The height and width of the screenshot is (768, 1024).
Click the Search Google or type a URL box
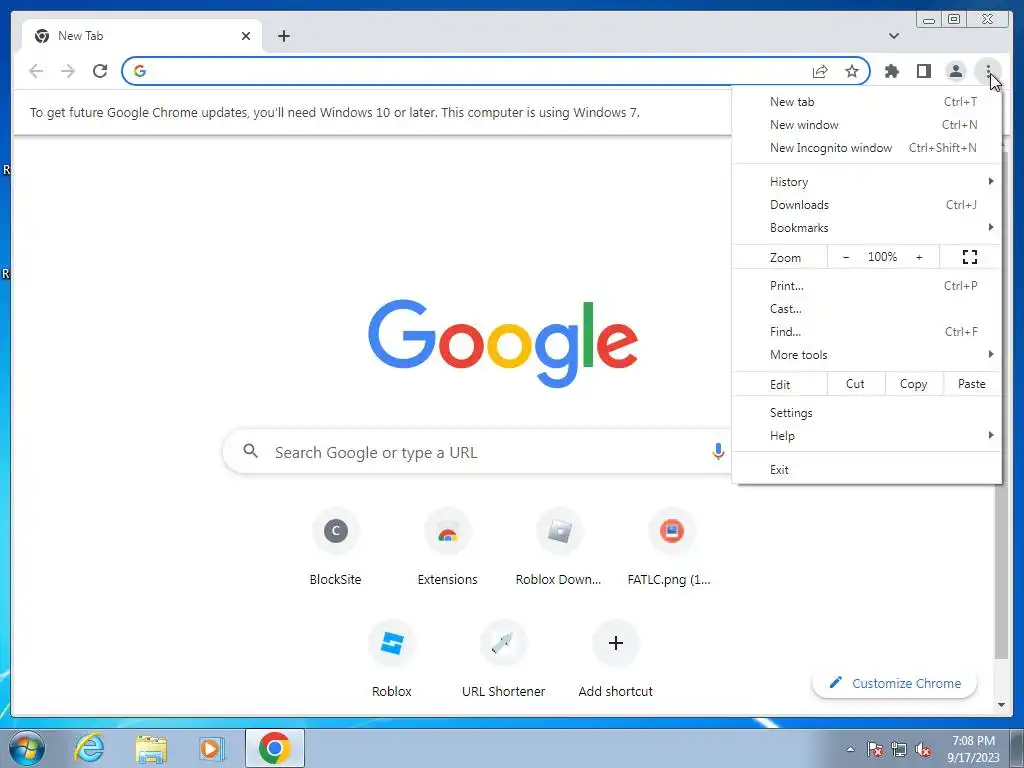[477, 451]
